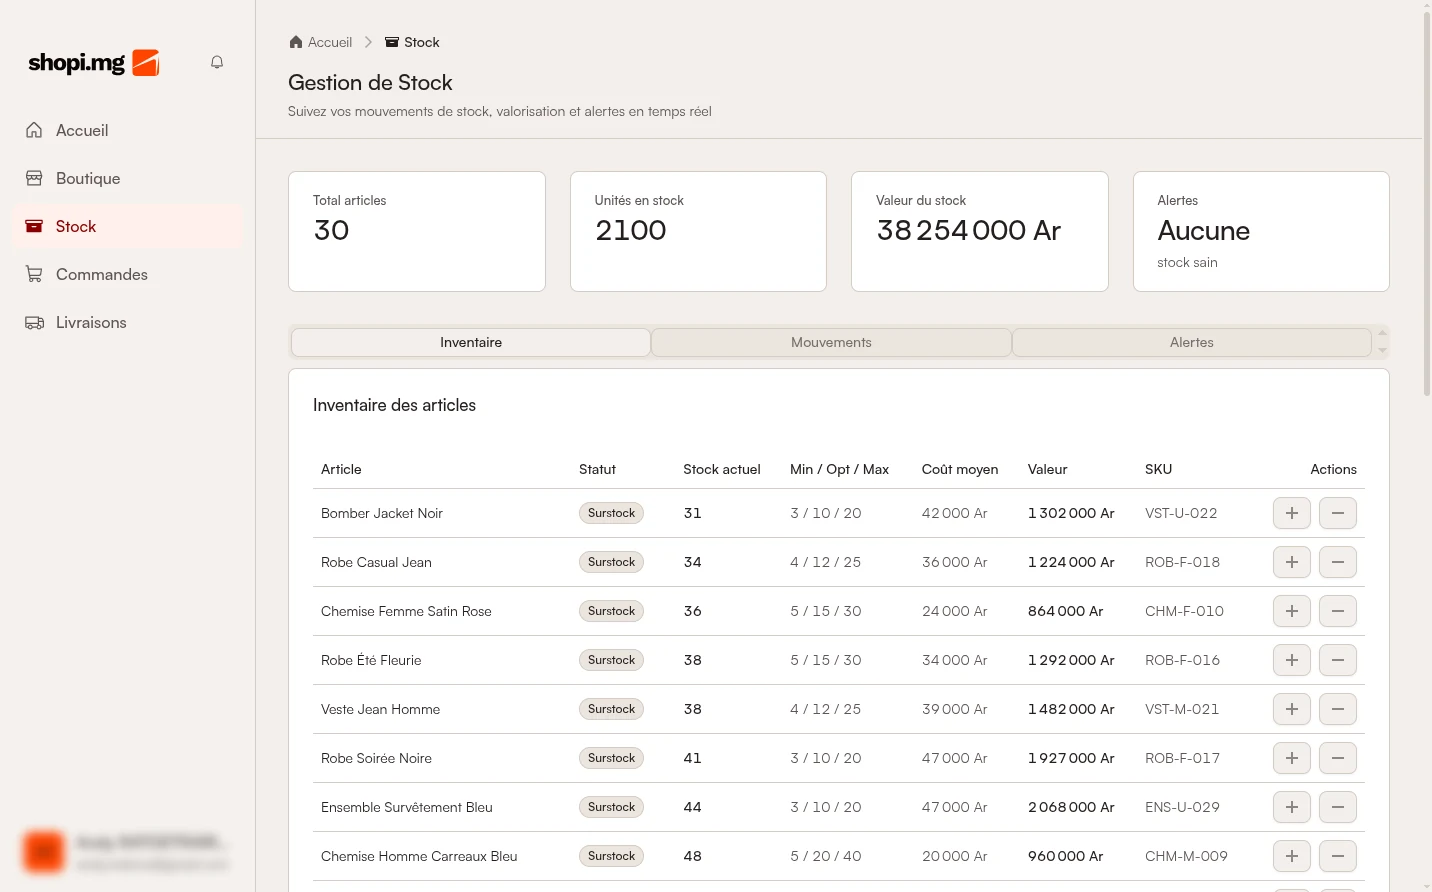Click SKU ENS-U-029

[x=1182, y=807]
